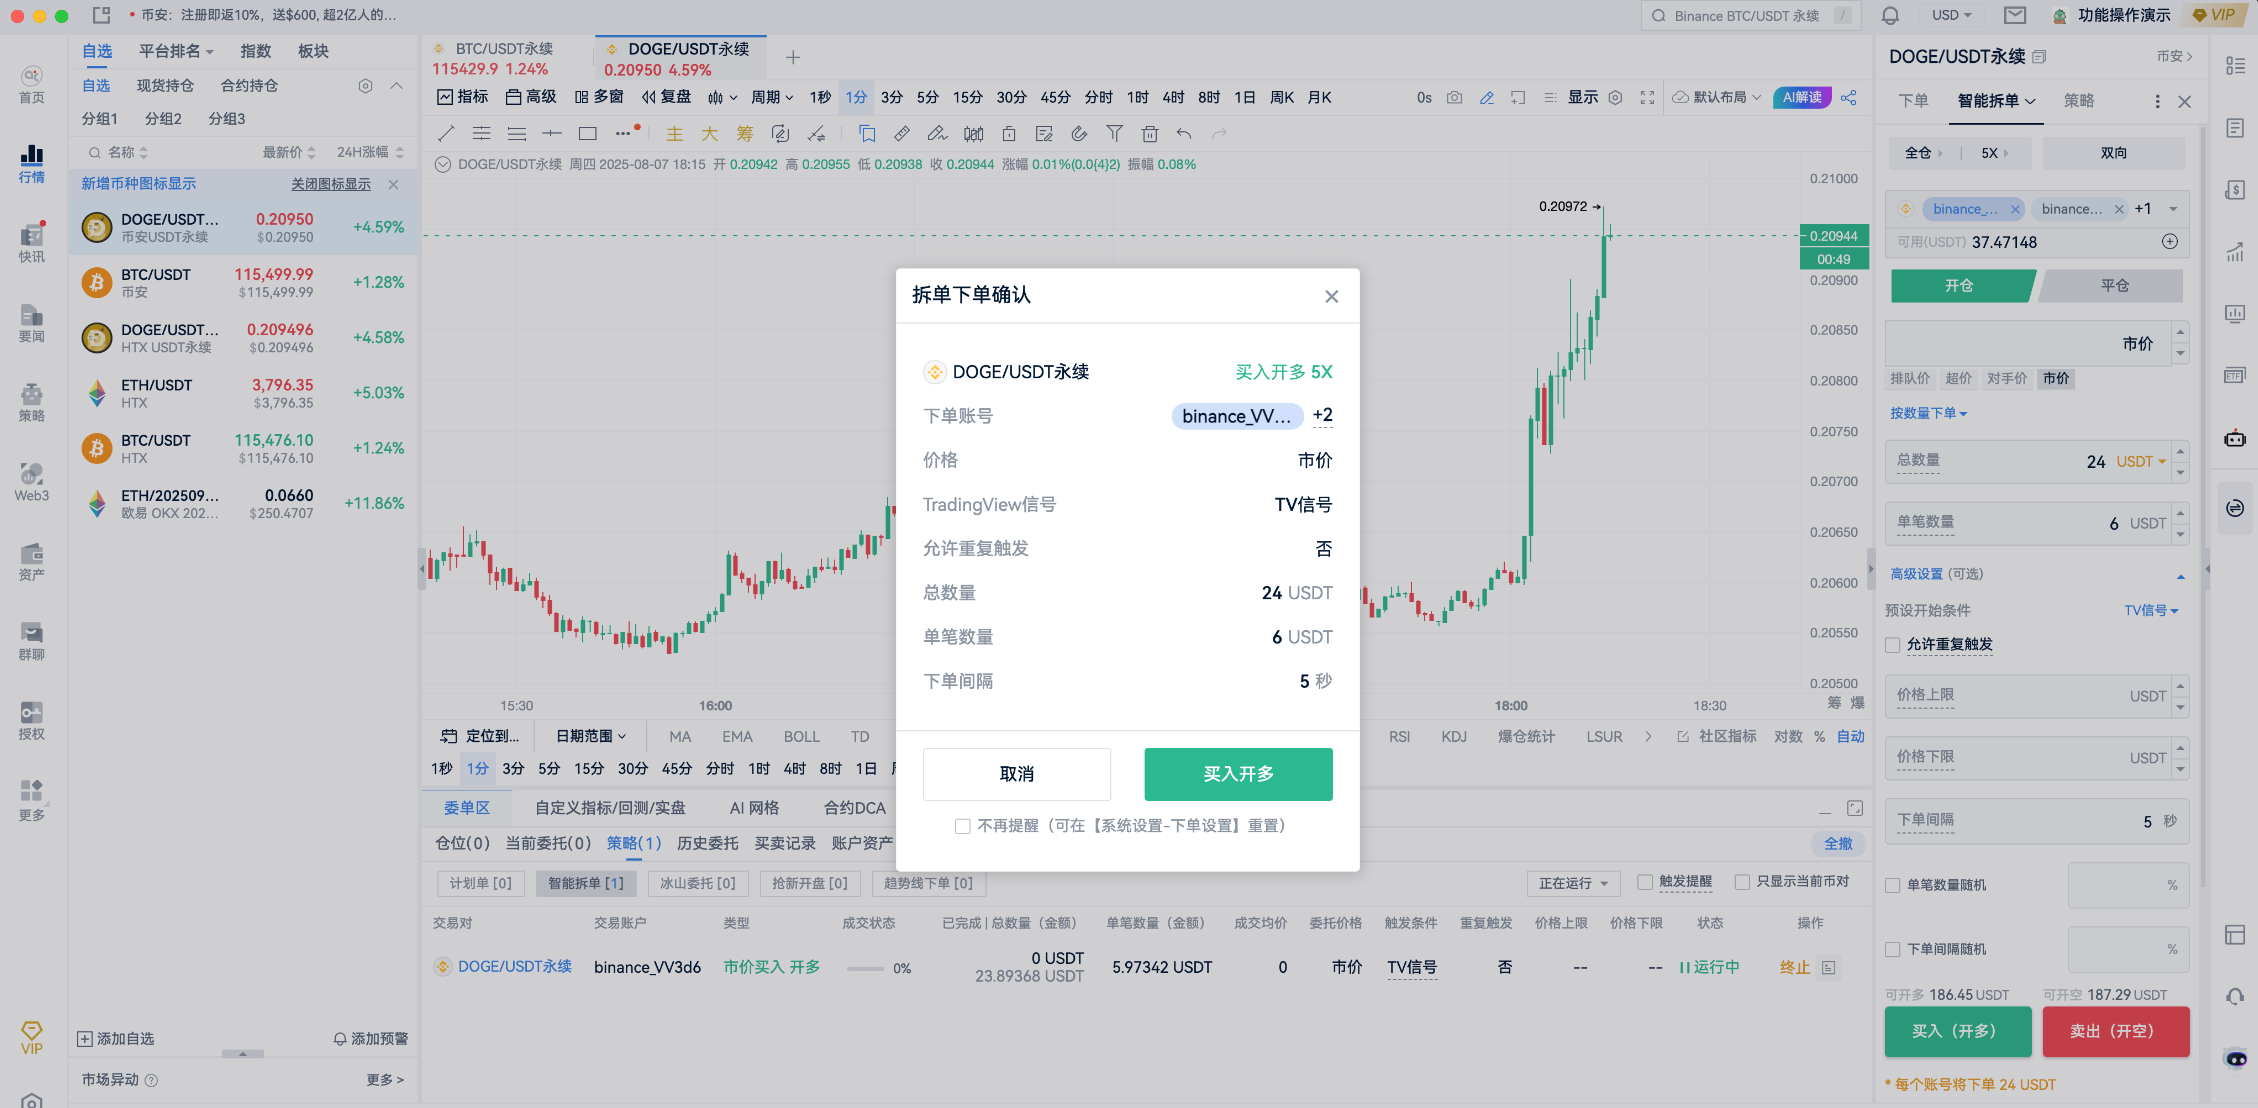Open the 授权 authorization sidebar icon
This screenshot has width=2258, height=1108.
tap(32, 721)
